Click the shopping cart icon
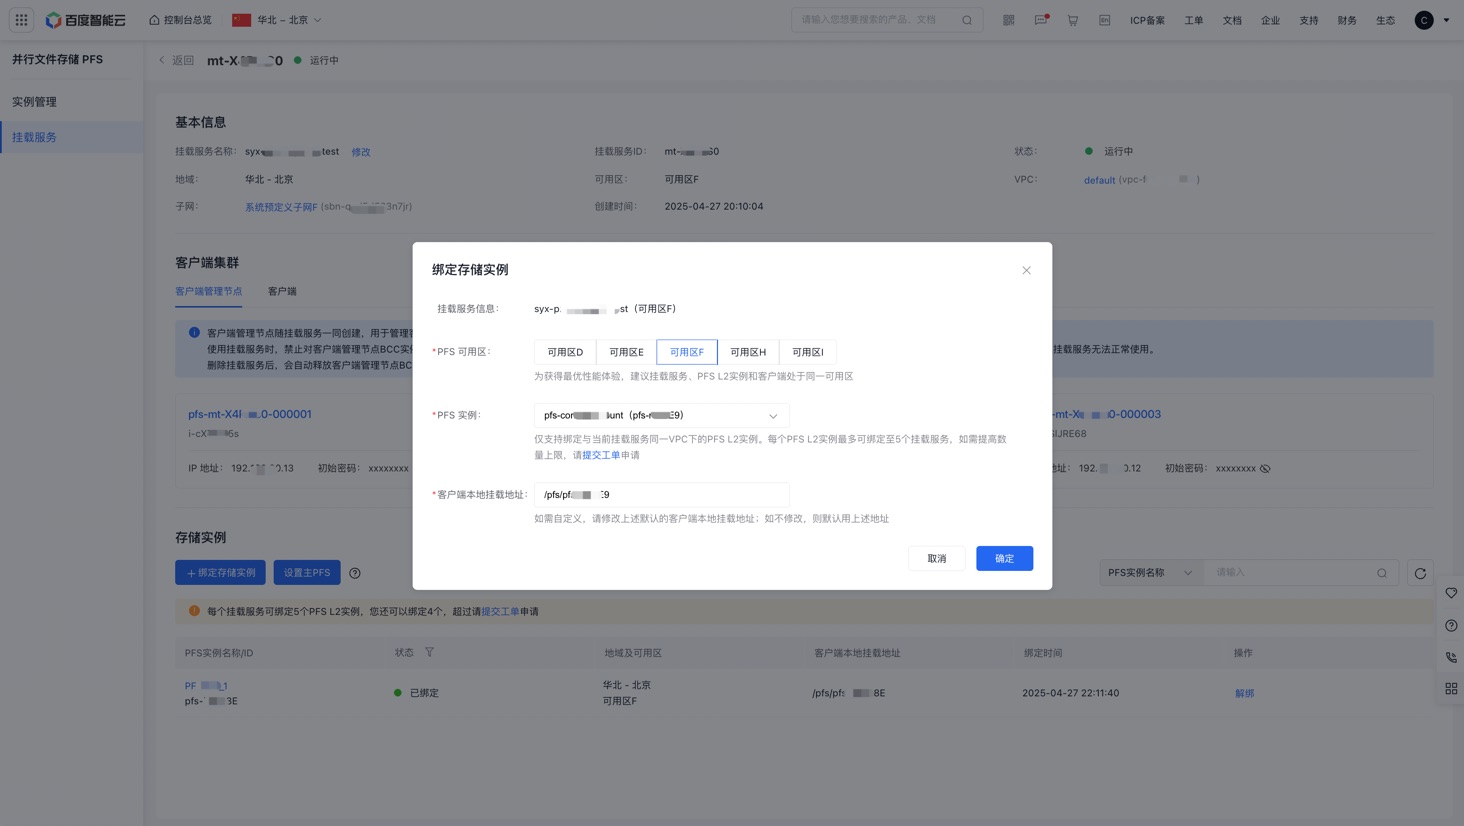The image size is (1464, 826). pos(1072,20)
